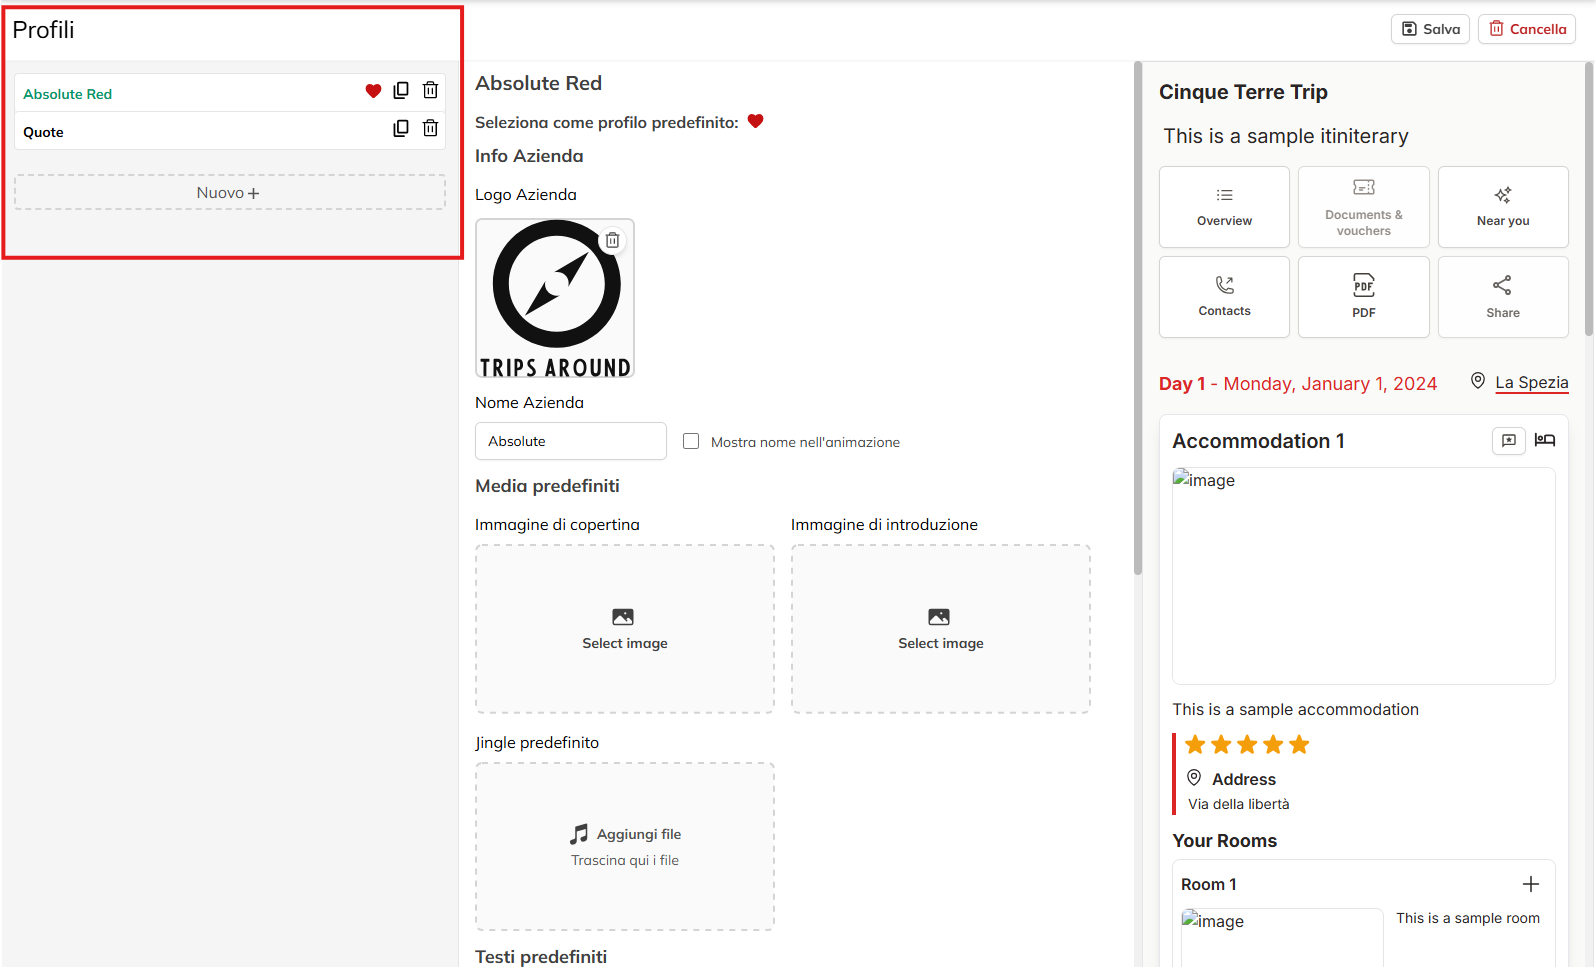Click the comment icon beside Accommodation 1
This screenshot has width=1596, height=967.
coord(1508,441)
